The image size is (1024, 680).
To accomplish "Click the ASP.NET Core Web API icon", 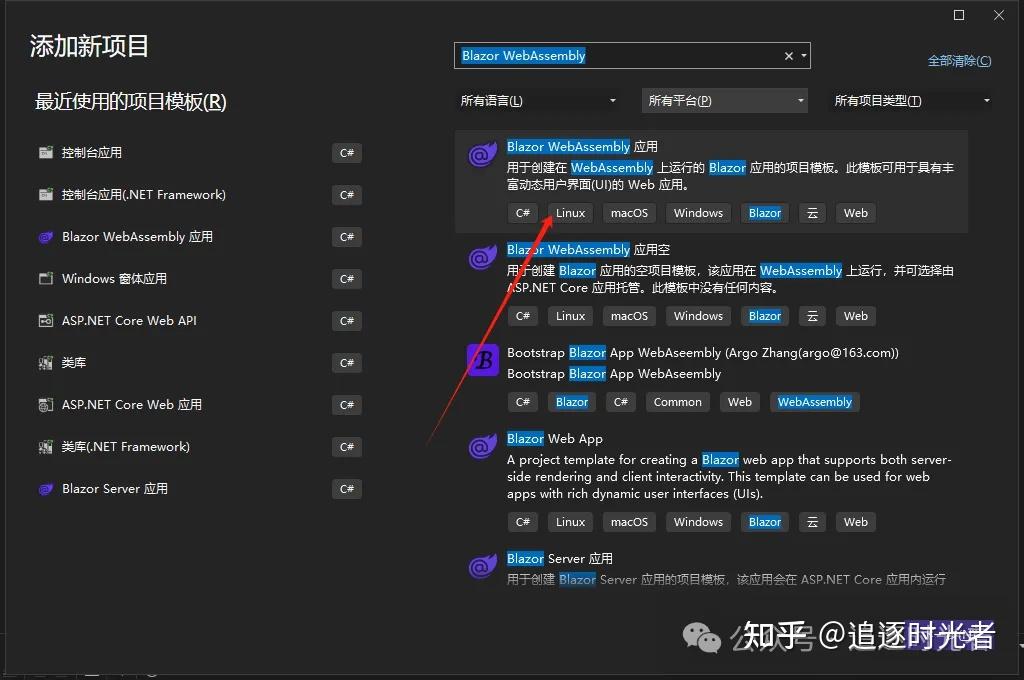I will [46, 321].
